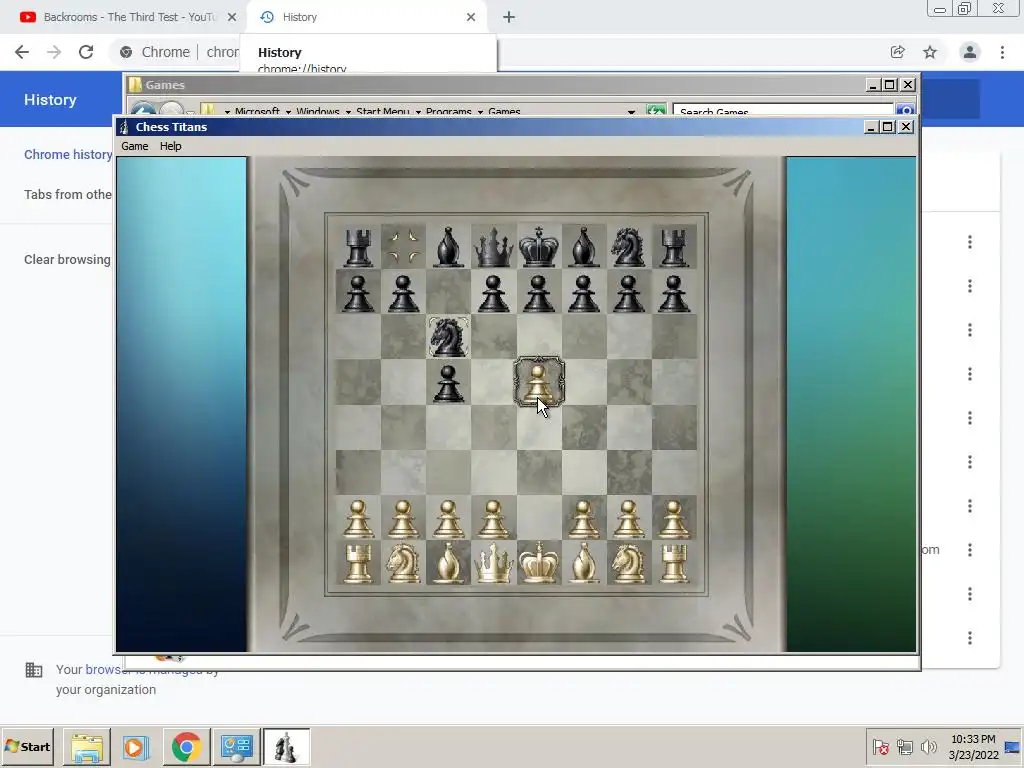Screen dimensions: 1024x768
Task: Select the white pawn on d2
Action: (x=493, y=518)
